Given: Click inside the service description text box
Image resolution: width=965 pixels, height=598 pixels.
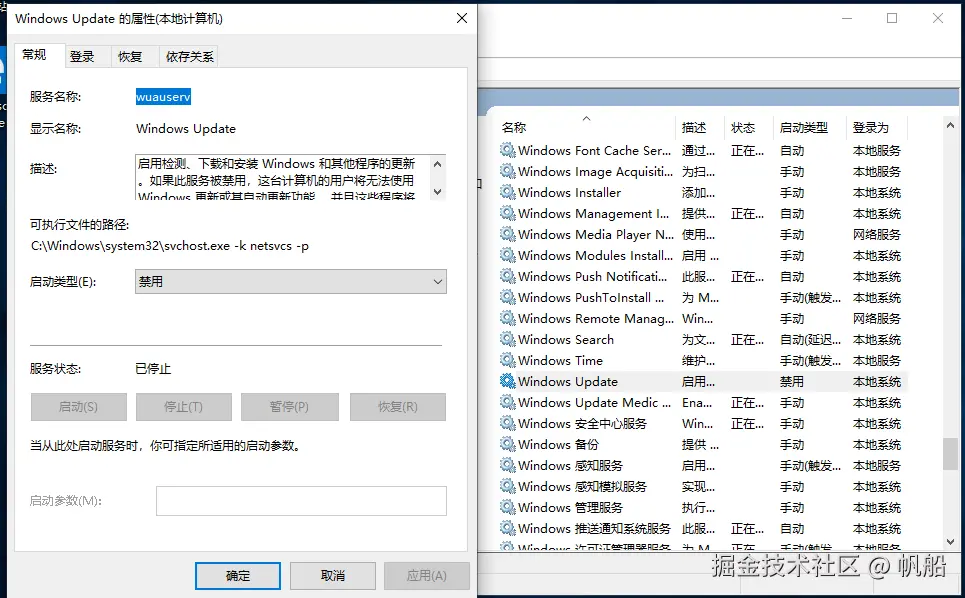Looking at the screenshot, I should pyautogui.click(x=282, y=177).
